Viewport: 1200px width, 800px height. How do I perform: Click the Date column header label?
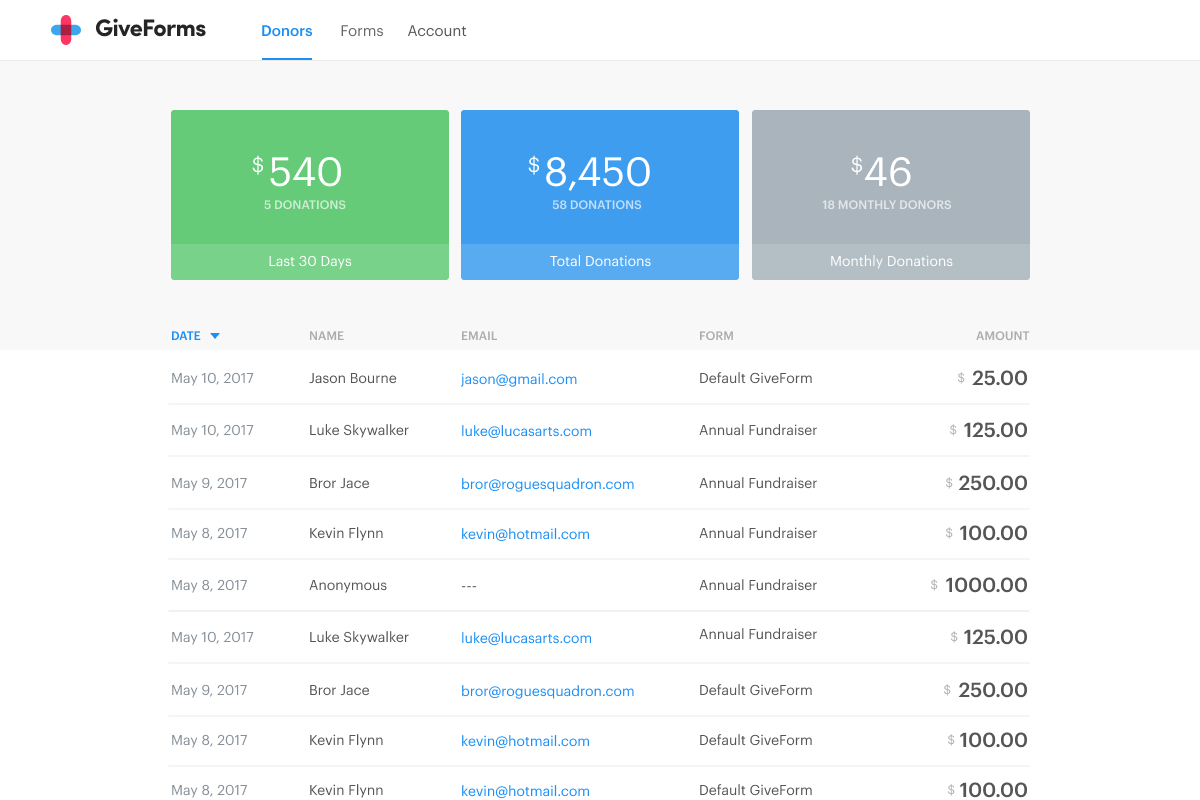(186, 336)
